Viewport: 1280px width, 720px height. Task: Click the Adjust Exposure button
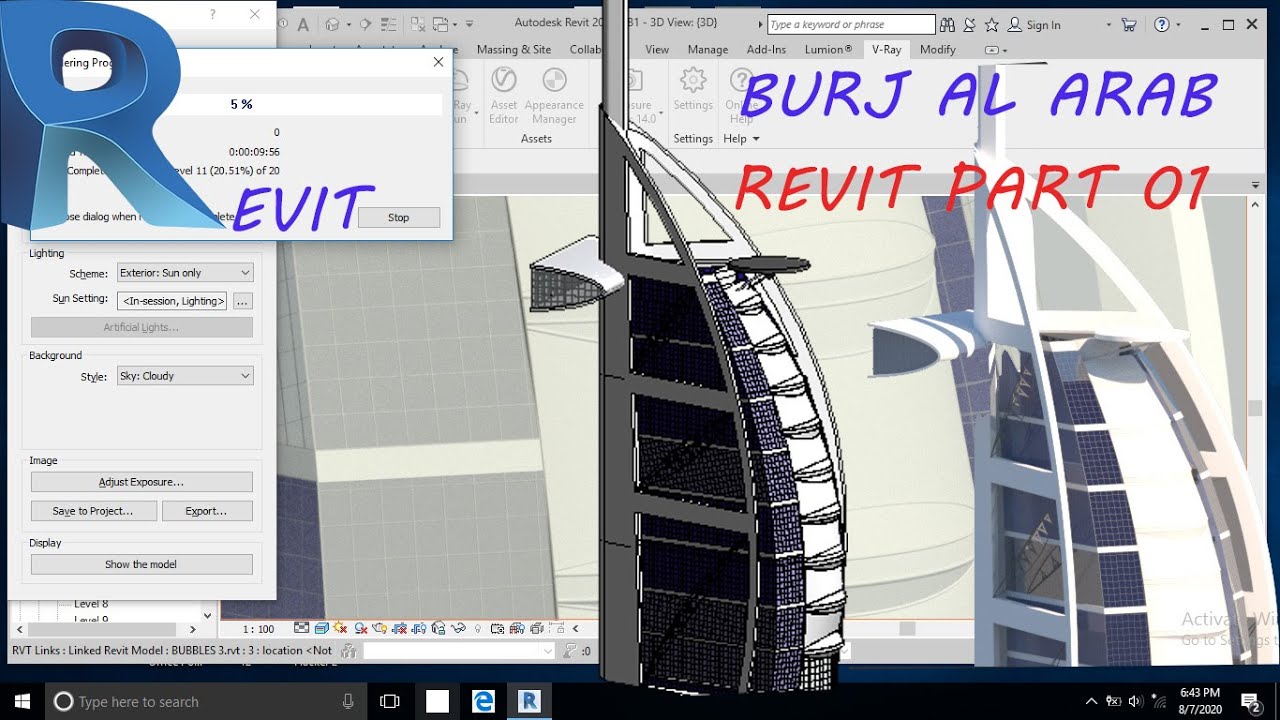pos(142,482)
